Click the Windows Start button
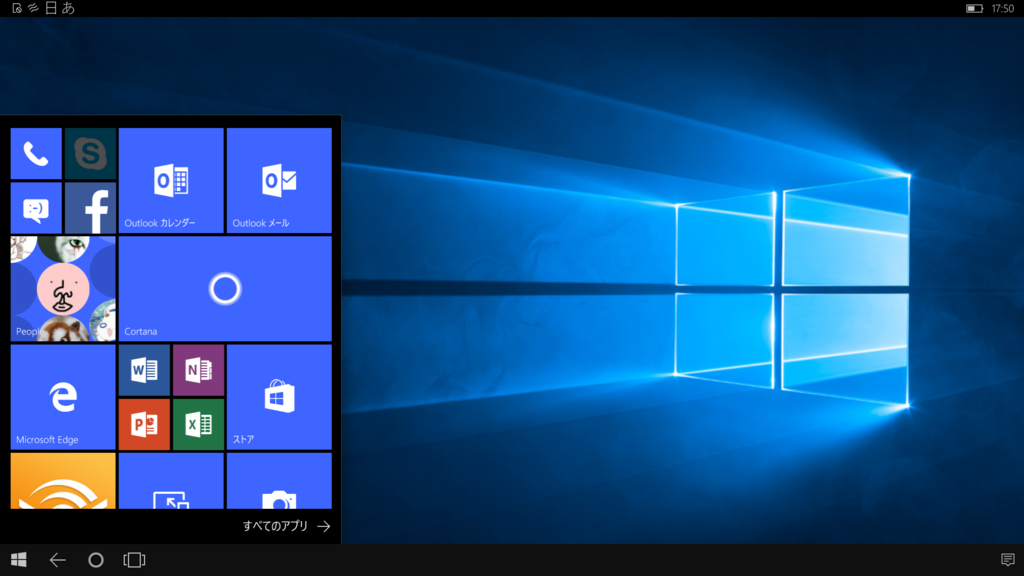The image size is (1024, 576). pyautogui.click(x=19, y=560)
